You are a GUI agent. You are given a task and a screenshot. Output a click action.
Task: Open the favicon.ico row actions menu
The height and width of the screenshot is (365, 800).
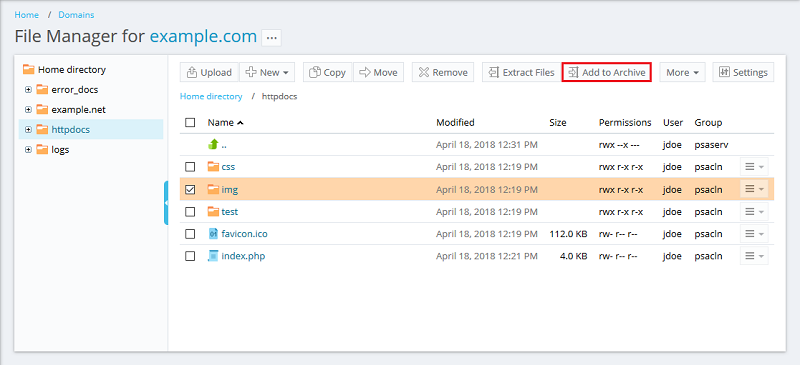point(754,234)
